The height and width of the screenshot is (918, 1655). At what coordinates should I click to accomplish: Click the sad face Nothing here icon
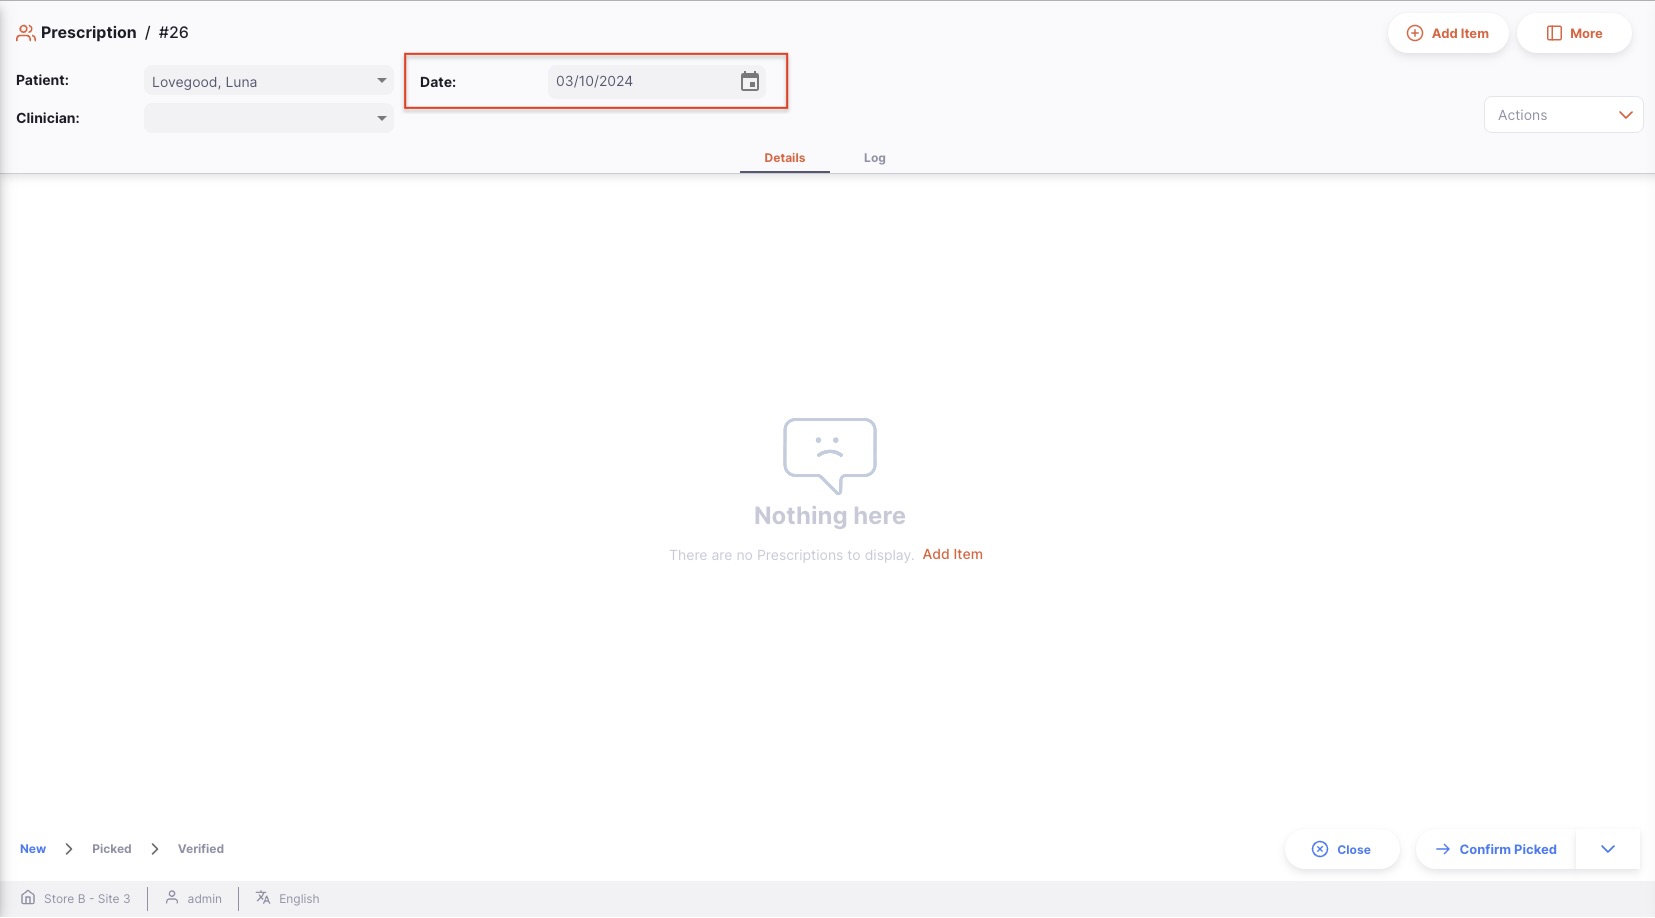coord(829,455)
